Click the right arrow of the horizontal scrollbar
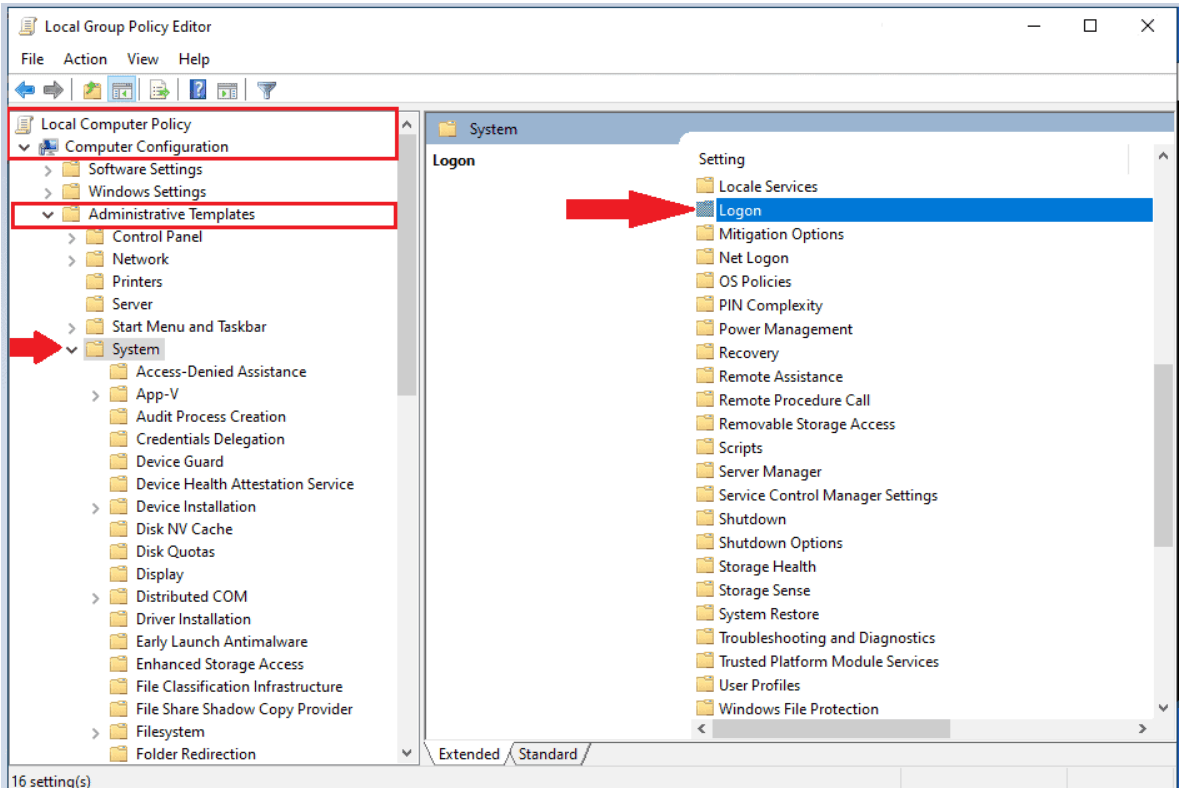The image size is (1181, 793). pos(1142,729)
